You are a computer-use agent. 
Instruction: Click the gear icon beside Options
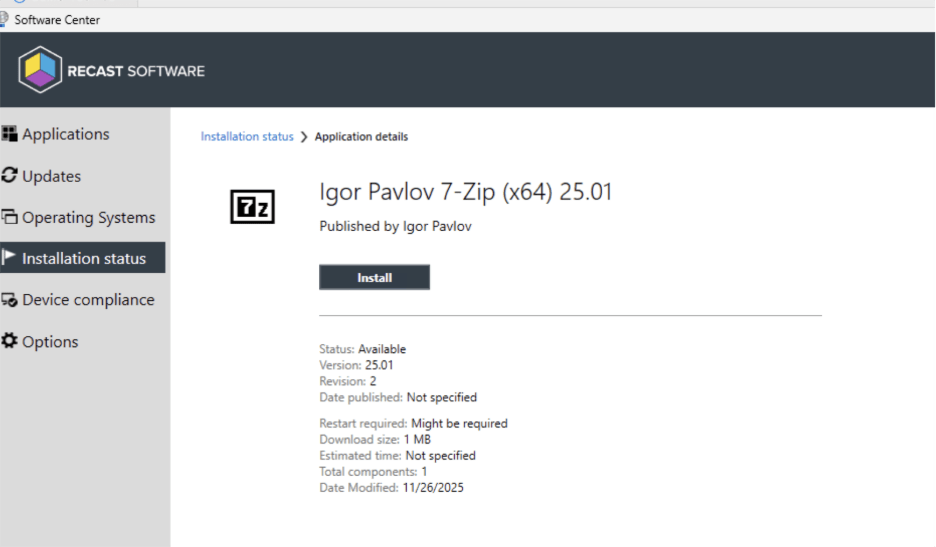(x=10, y=341)
